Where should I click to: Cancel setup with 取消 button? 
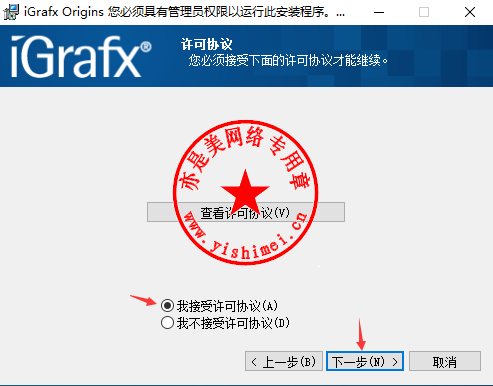(x=445, y=361)
